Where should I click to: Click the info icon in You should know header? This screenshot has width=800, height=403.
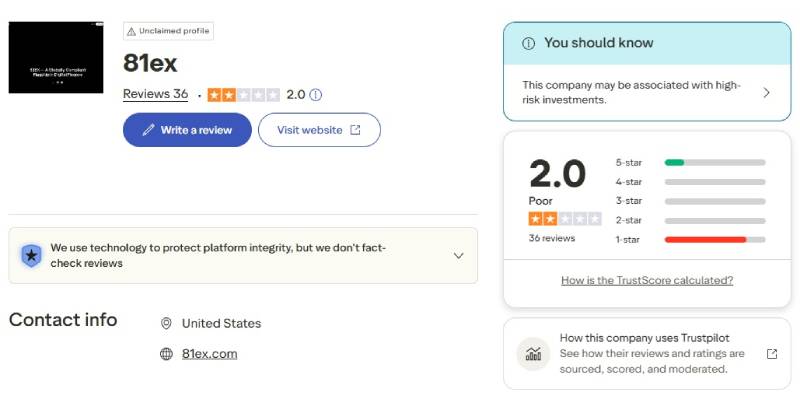[529, 43]
